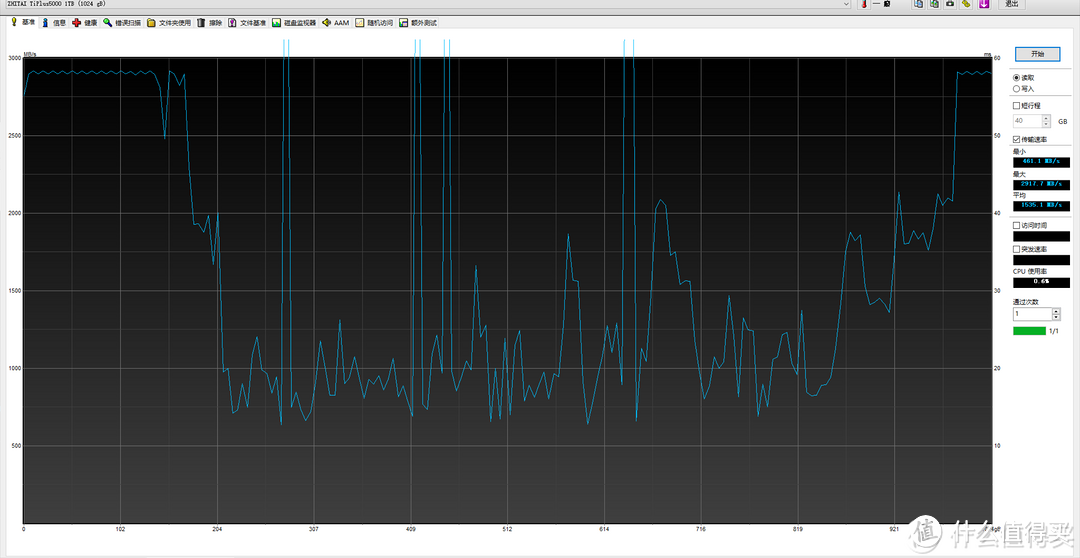Copy screenshot to clipboard icon
This screenshot has width=1080, height=558.
(x=934, y=4)
